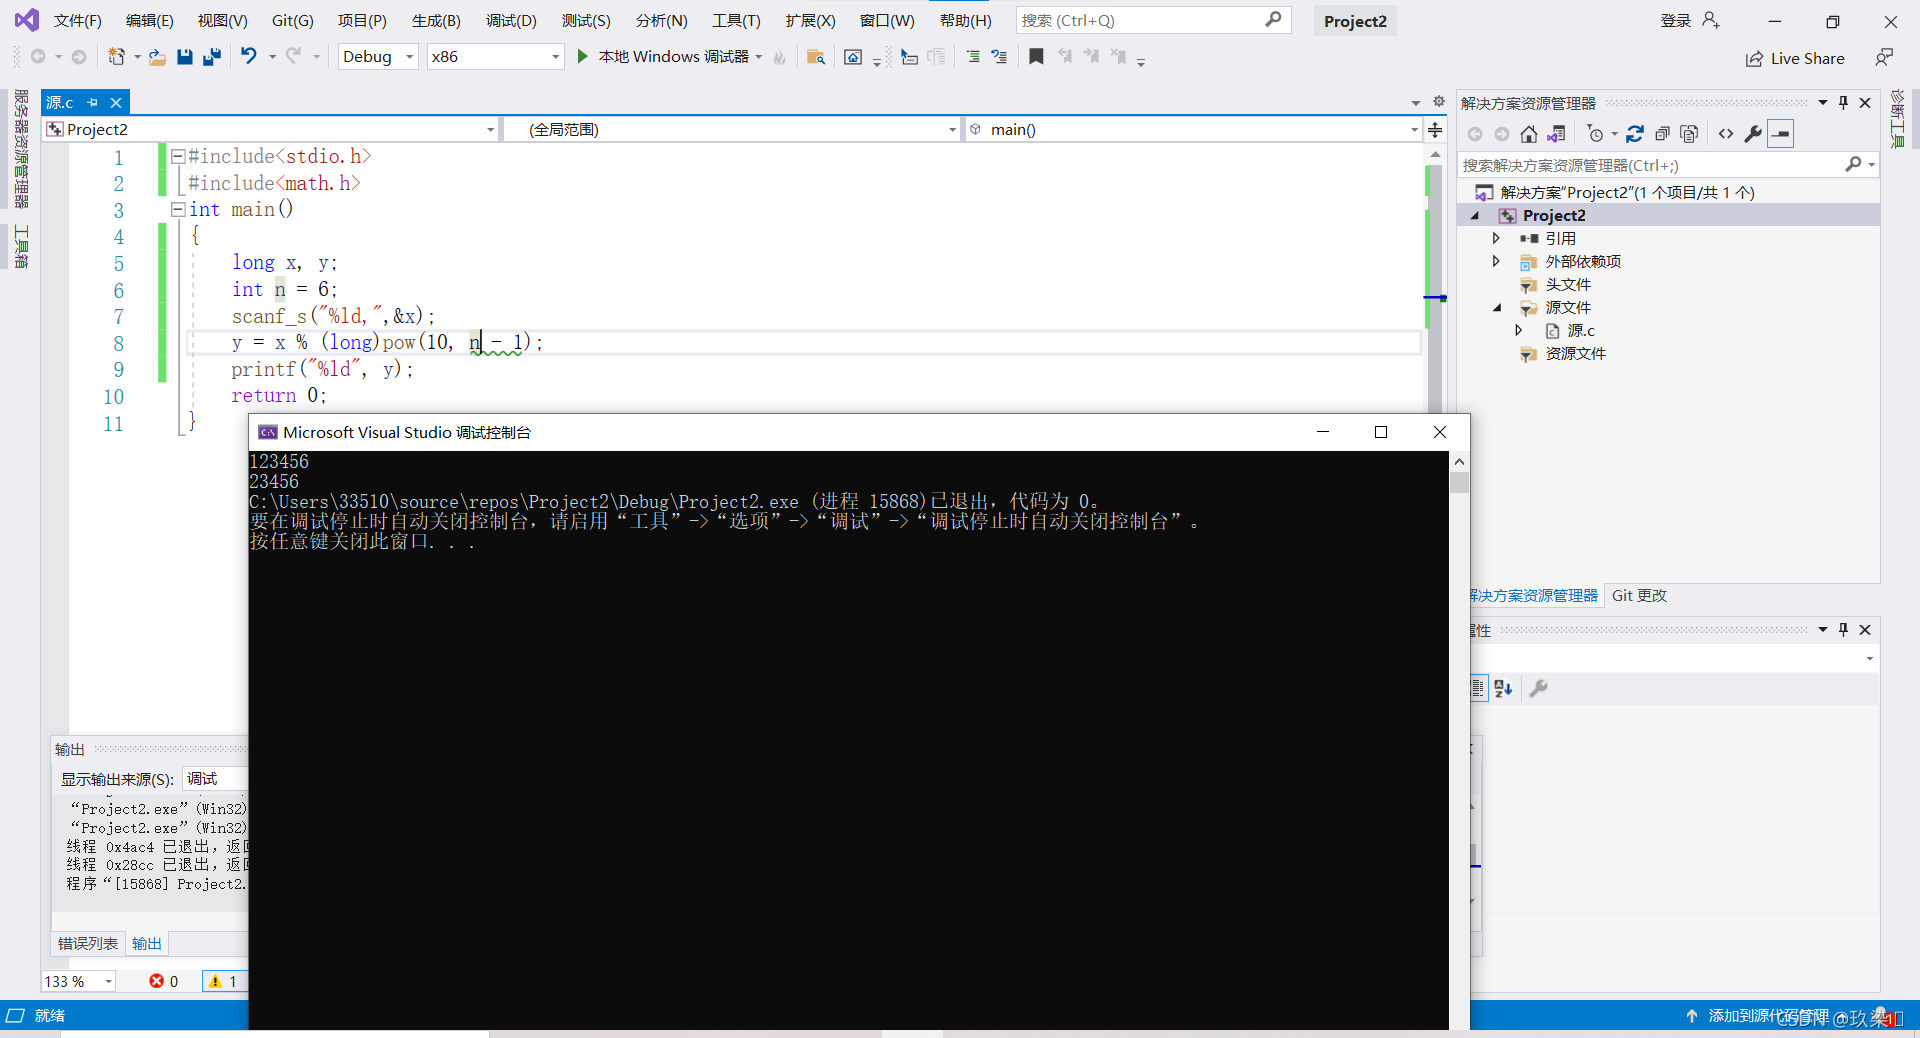Click the sign-in account icon

1710,20
